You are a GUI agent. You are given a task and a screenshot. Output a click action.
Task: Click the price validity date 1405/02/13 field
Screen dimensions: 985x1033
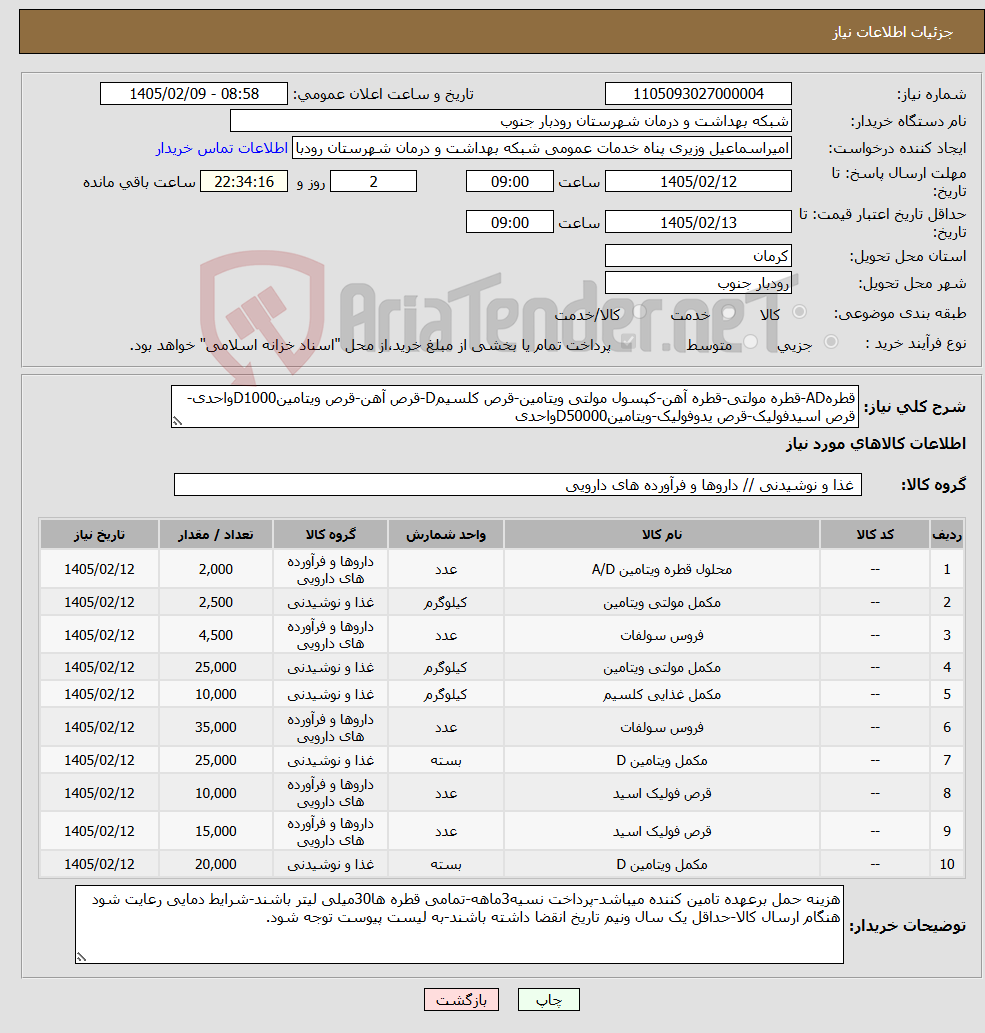[x=698, y=222]
